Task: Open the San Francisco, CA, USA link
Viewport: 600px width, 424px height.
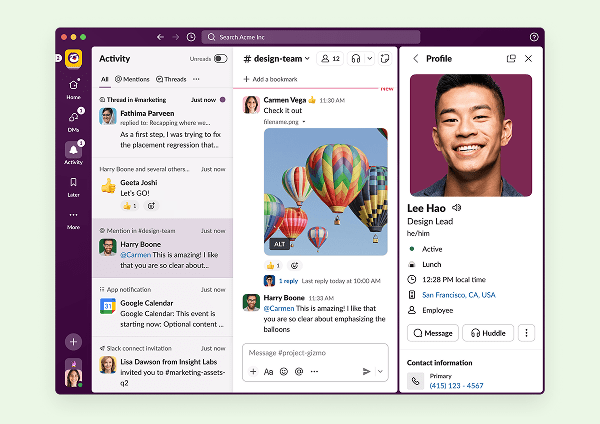Action: tap(458, 295)
